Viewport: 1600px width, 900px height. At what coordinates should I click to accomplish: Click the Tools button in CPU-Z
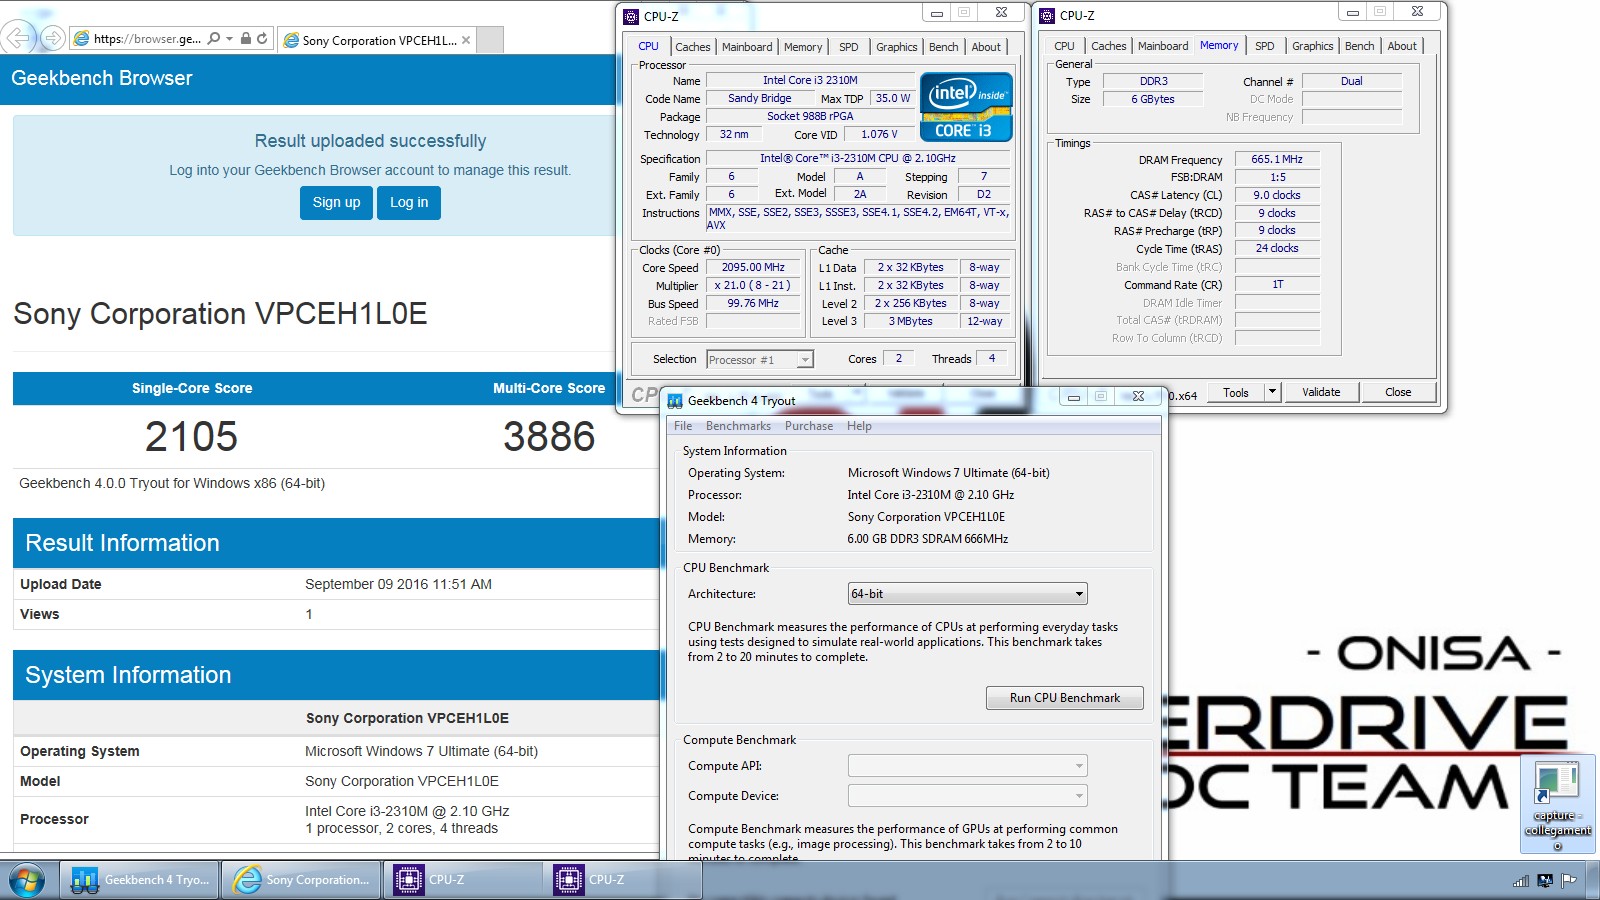pyautogui.click(x=1236, y=392)
